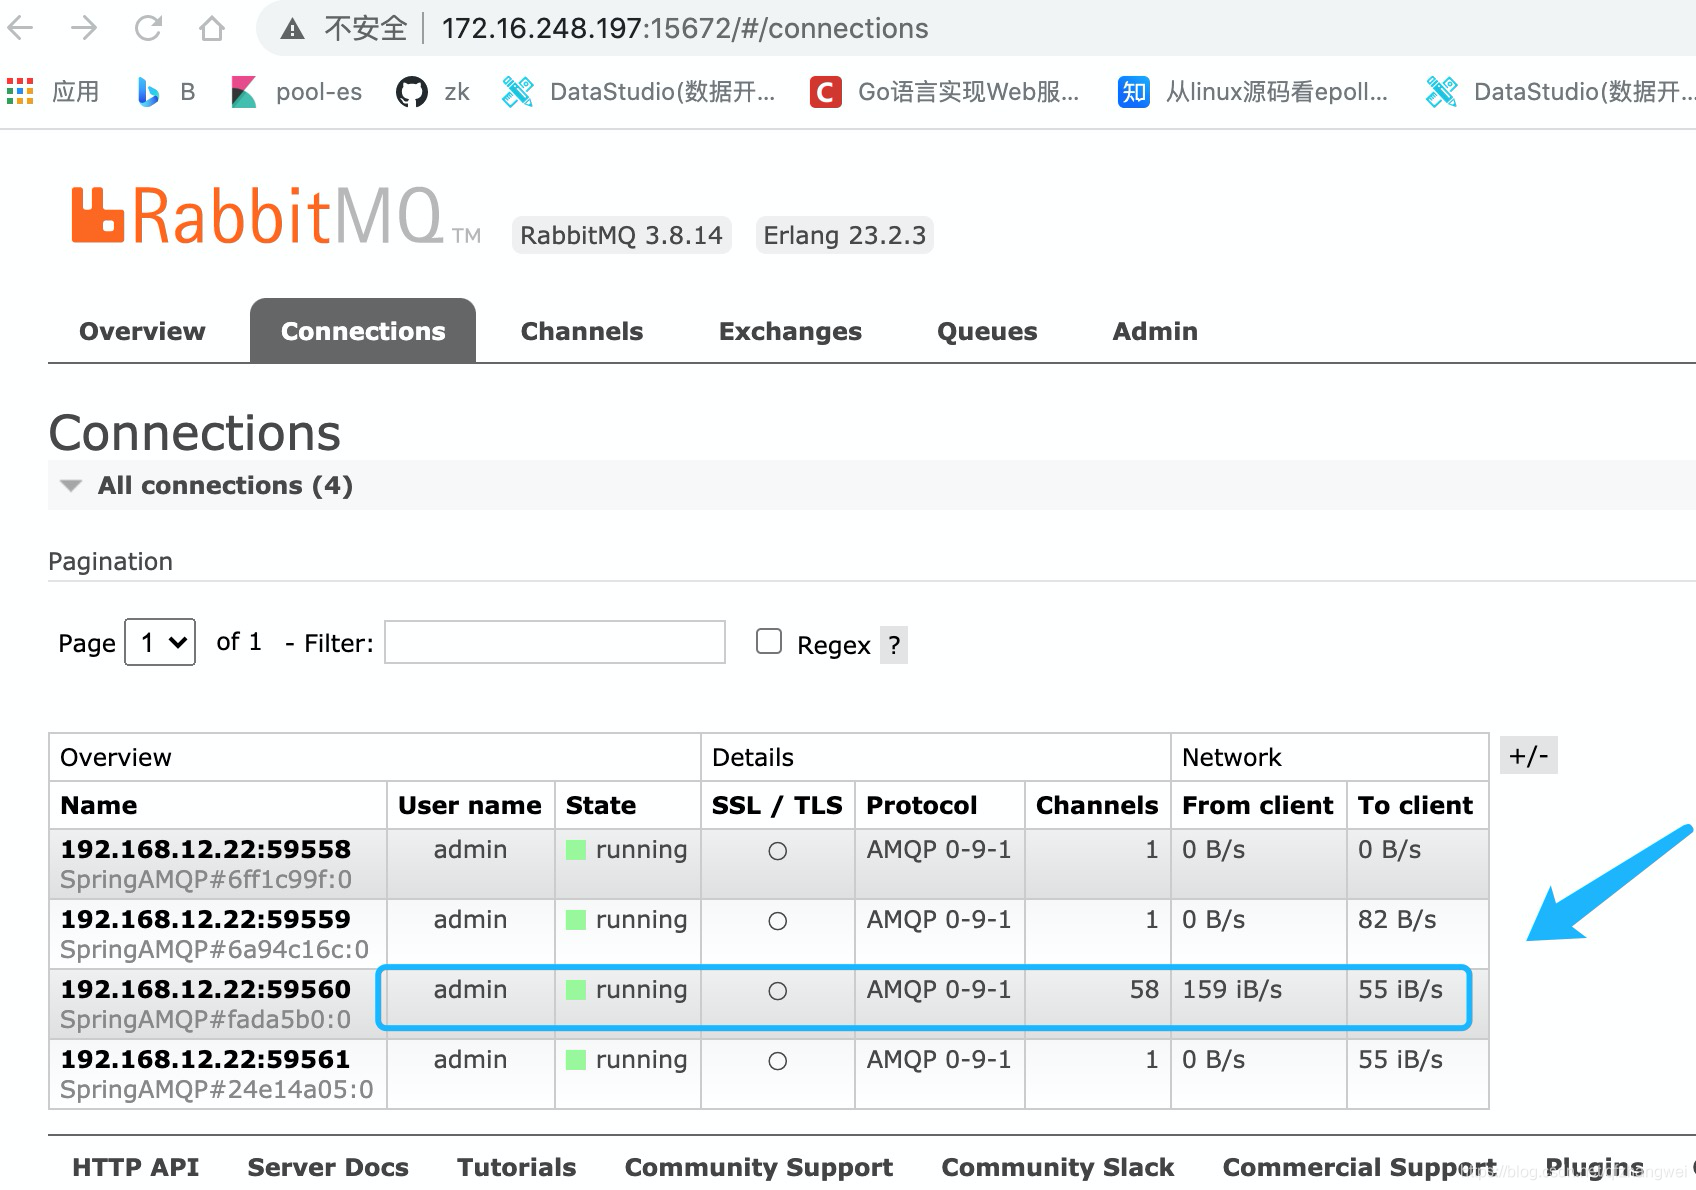Image resolution: width=1696 pixels, height=1190 pixels.
Task: Open the zk GitHub bookmark
Action: coord(435,91)
